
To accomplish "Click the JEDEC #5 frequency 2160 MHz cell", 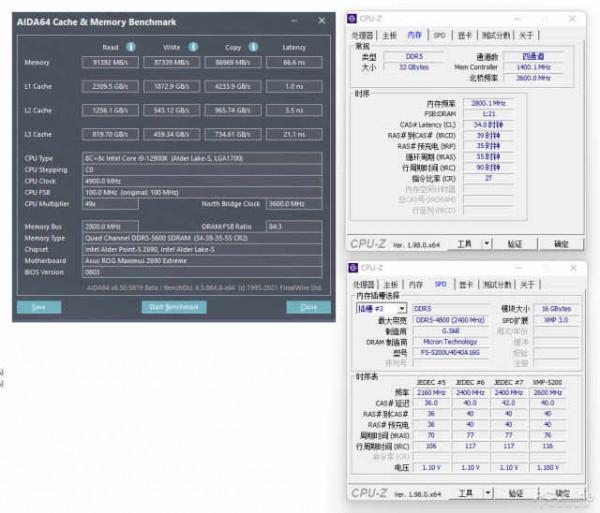I will click(431, 392).
